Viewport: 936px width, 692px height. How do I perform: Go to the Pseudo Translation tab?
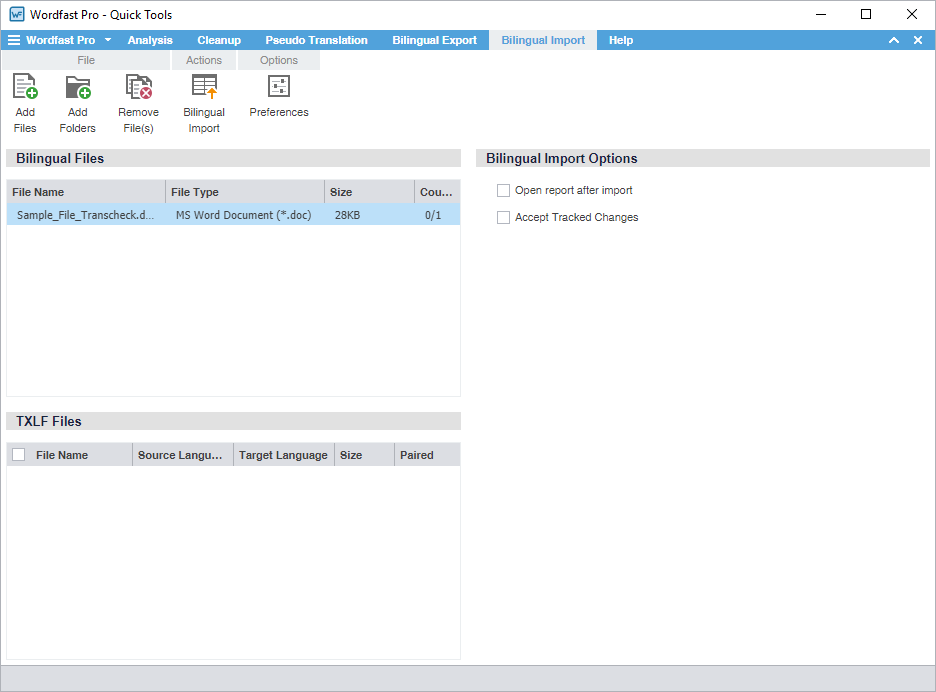pos(316,40)
